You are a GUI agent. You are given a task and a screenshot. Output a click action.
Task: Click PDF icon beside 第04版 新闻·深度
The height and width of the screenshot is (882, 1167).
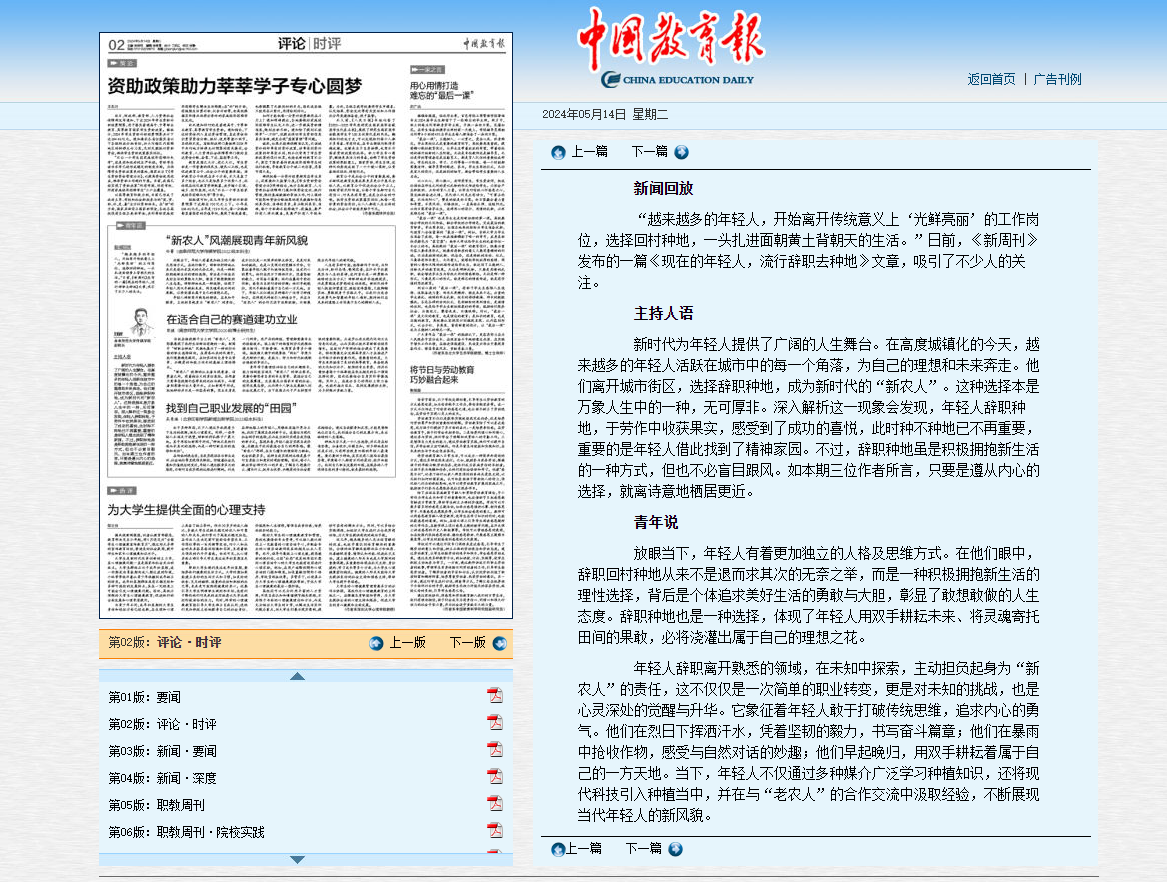tap(494, 777)
